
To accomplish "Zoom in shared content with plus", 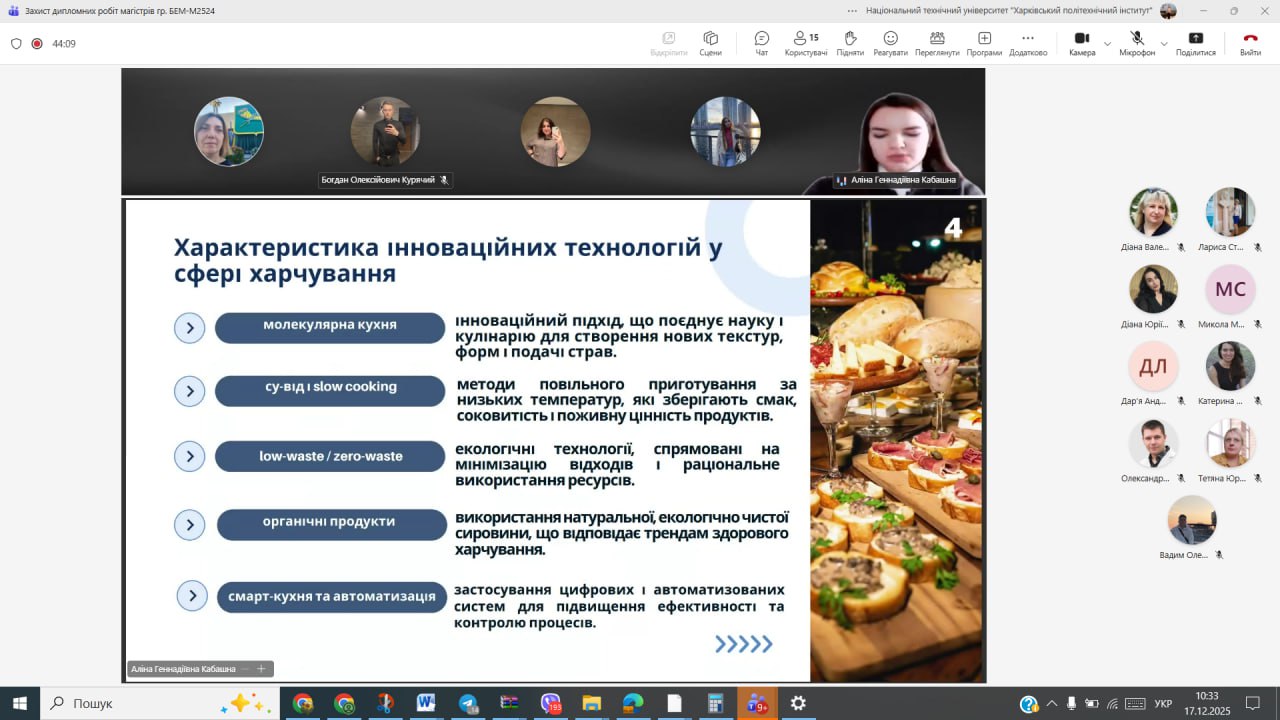I will tap(261, 669).
